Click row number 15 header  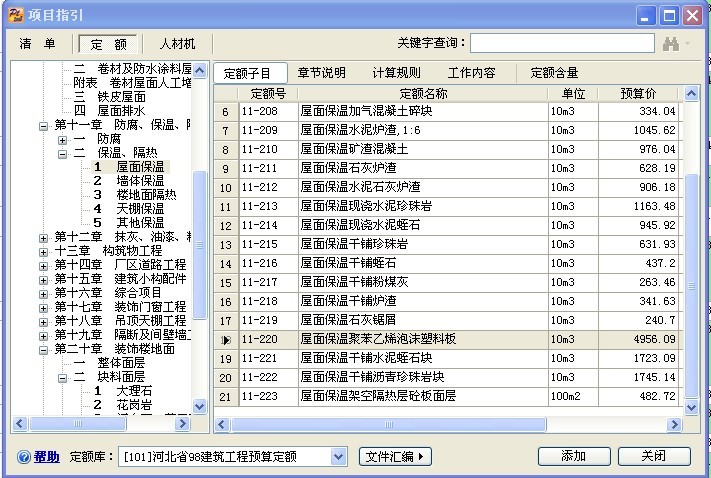[226, 283]
